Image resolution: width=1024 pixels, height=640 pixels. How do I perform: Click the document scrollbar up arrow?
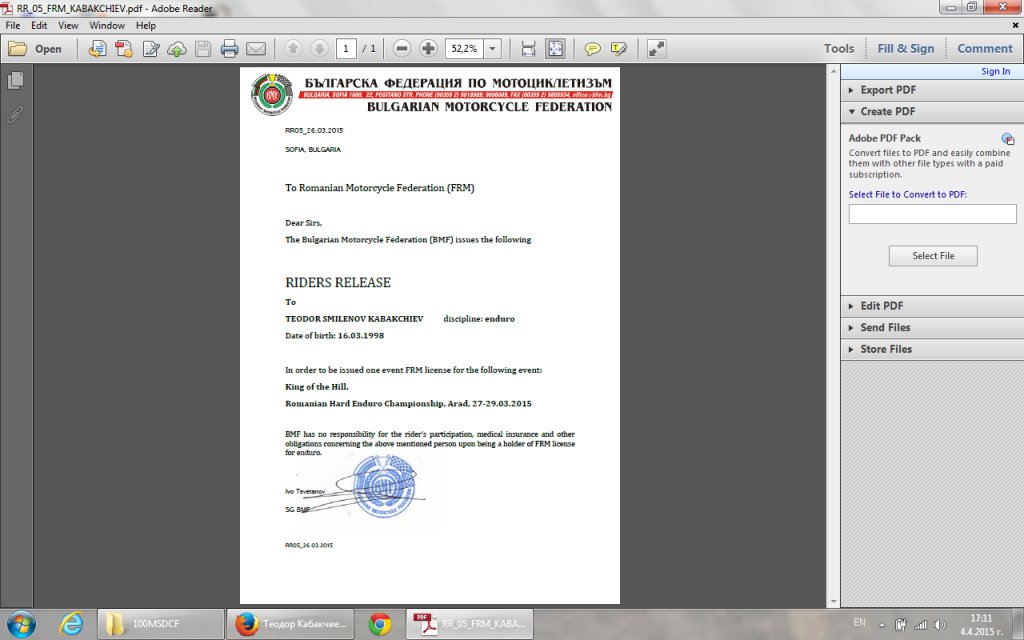(833, 71)
